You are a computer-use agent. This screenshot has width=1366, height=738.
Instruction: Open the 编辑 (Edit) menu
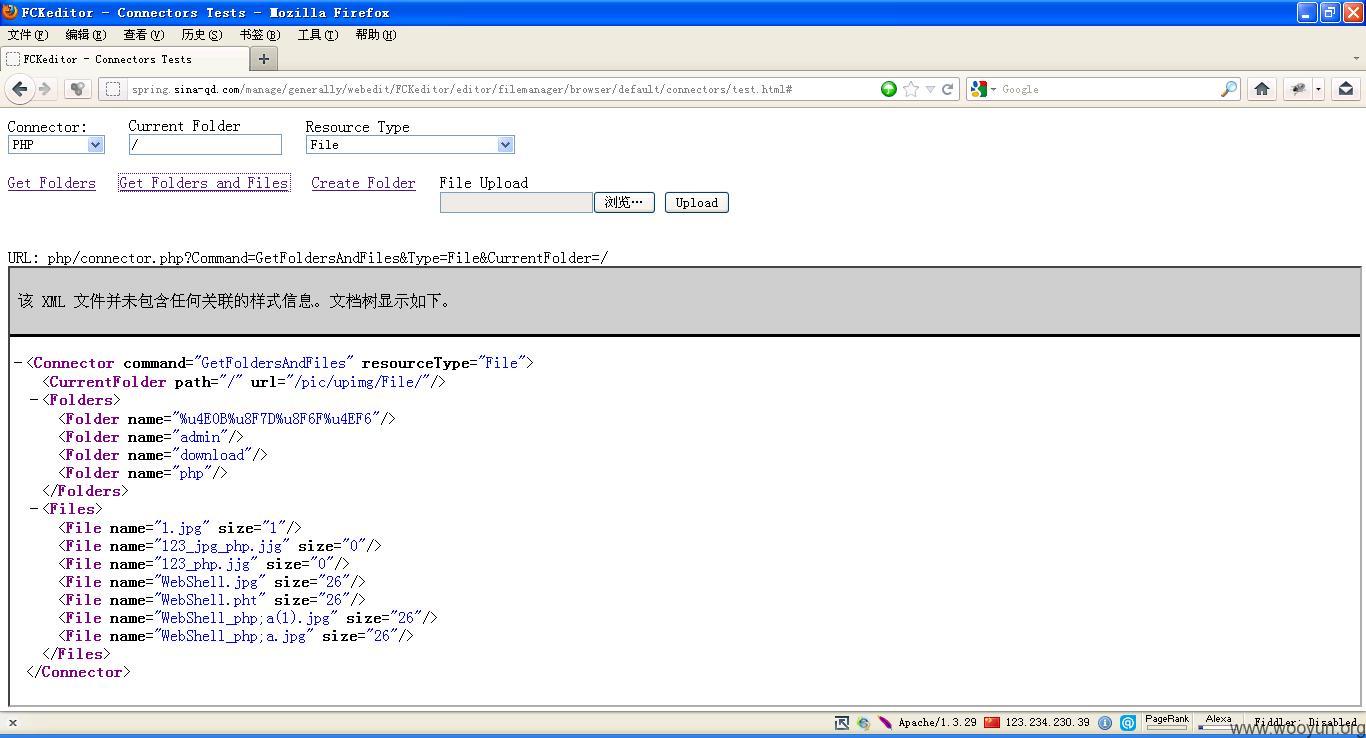(x=85, y=34)
